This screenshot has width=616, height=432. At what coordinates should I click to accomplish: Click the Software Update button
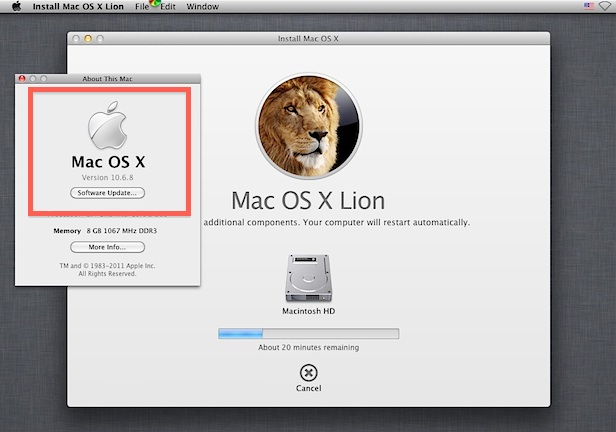(107, 193)
